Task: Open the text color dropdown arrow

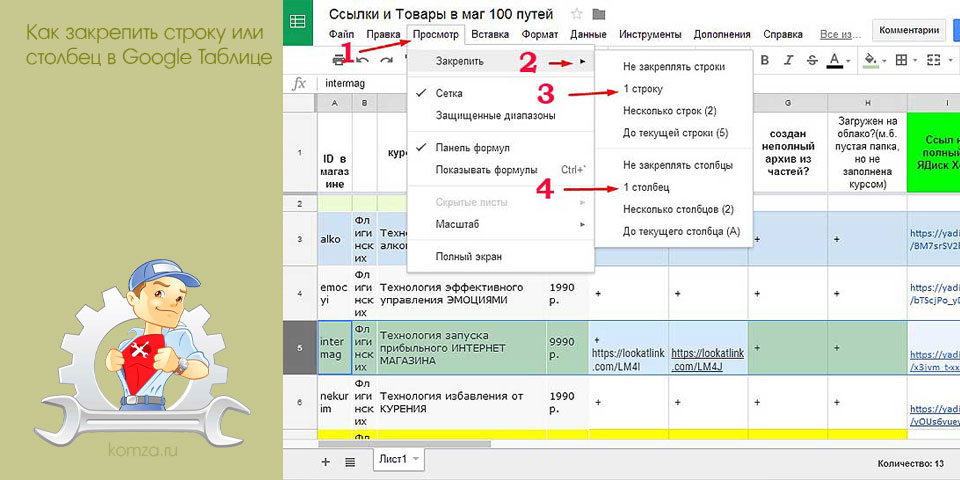Action: pyautogui.click(x=849, y=61)
